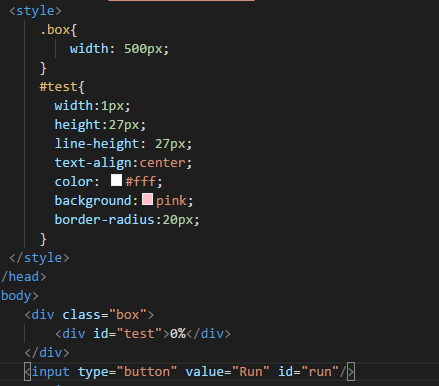Click the #fff color value text
The height and width of the screenshot is (386, 439).
point(140,182)
